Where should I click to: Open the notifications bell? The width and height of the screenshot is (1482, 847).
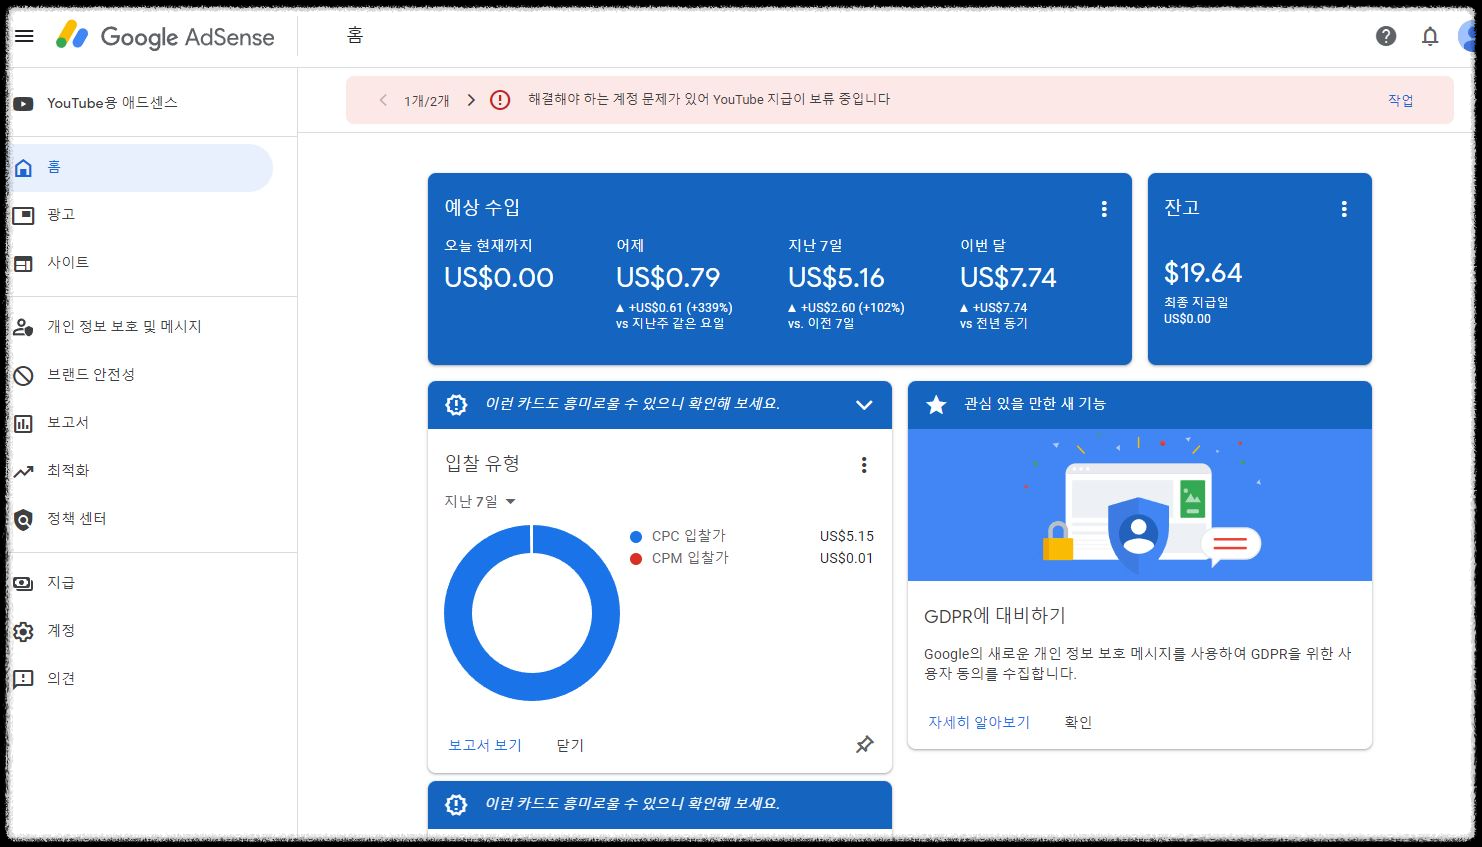tap(1430, 36)
